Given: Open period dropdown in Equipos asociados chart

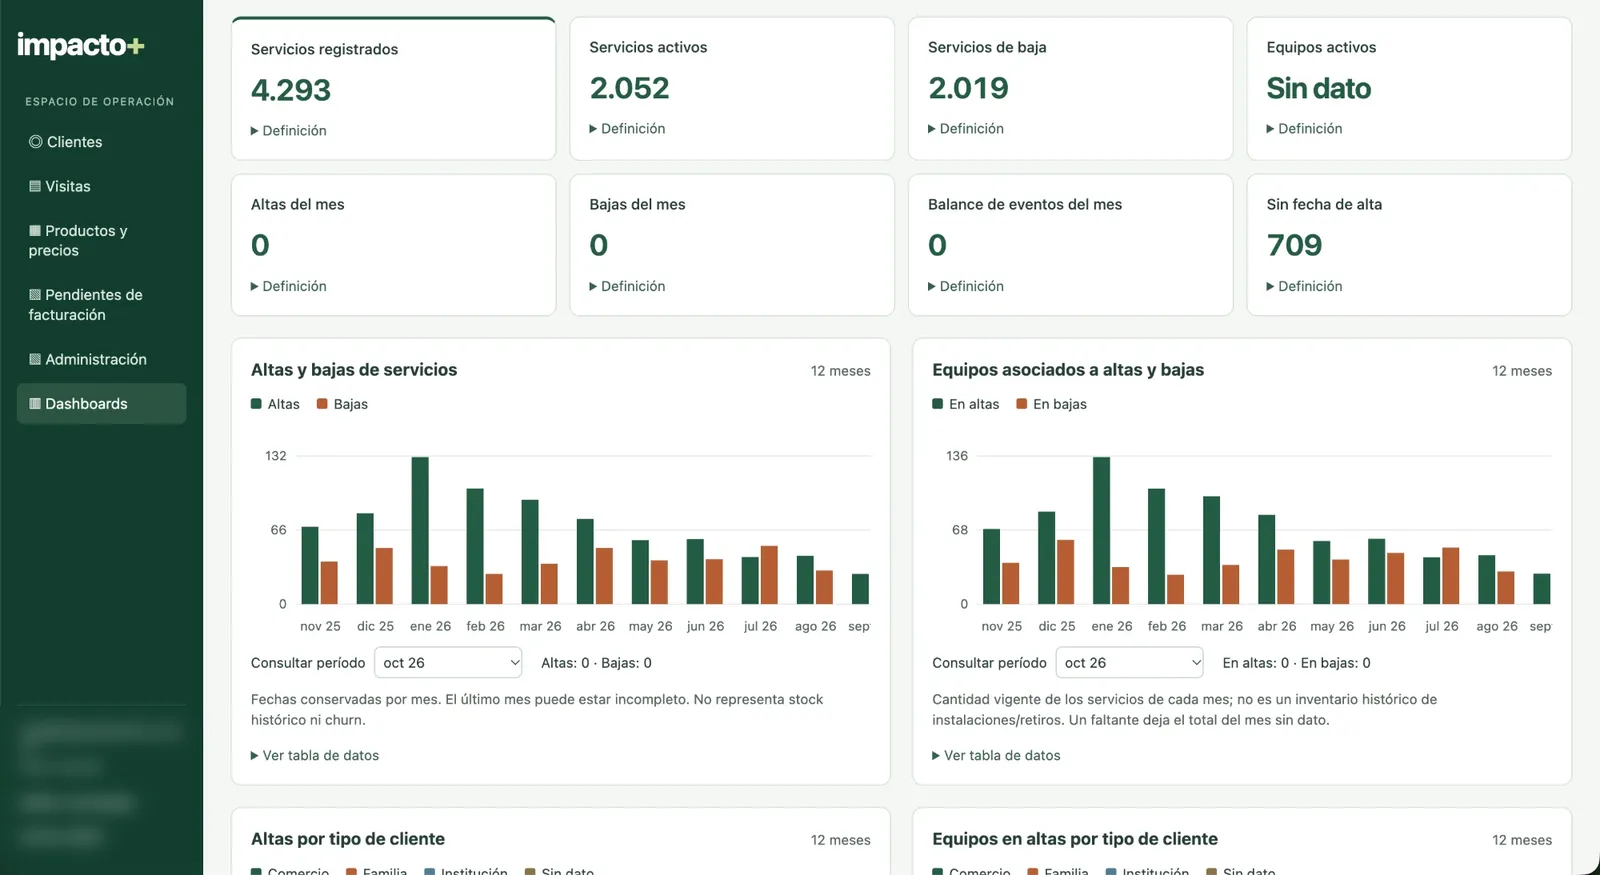Looking at the screenshot, I should [1129, 663].
